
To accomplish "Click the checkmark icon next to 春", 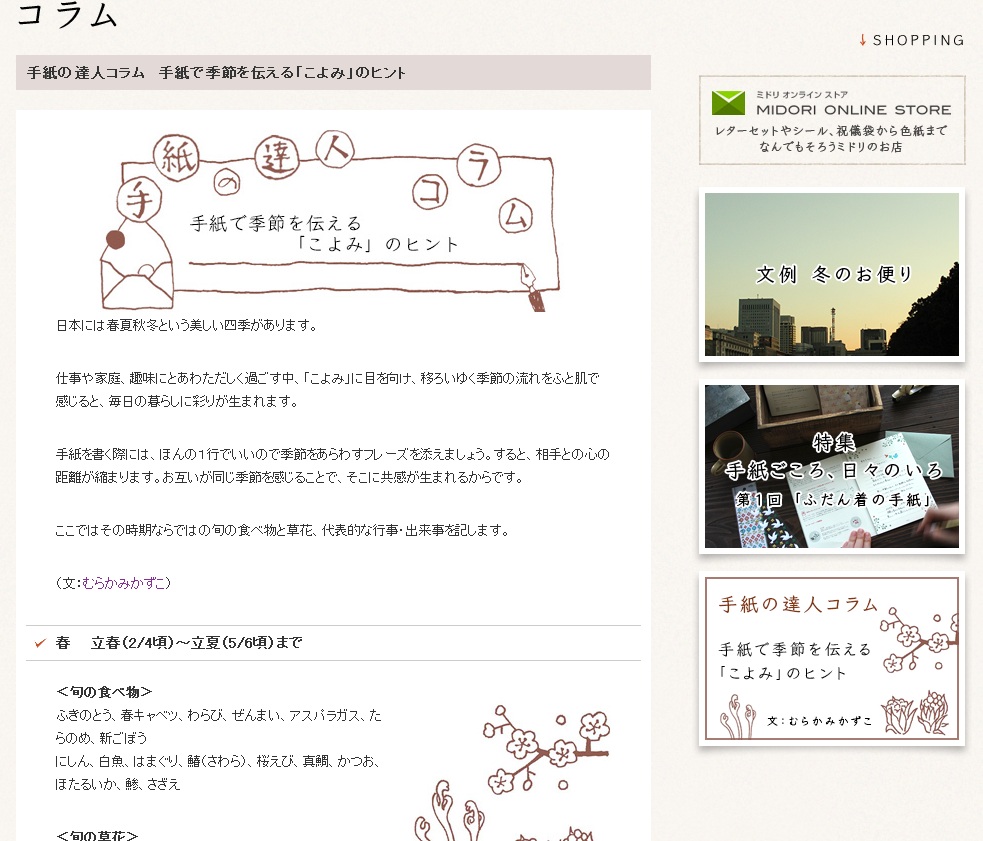I will [x=40, y=643].
